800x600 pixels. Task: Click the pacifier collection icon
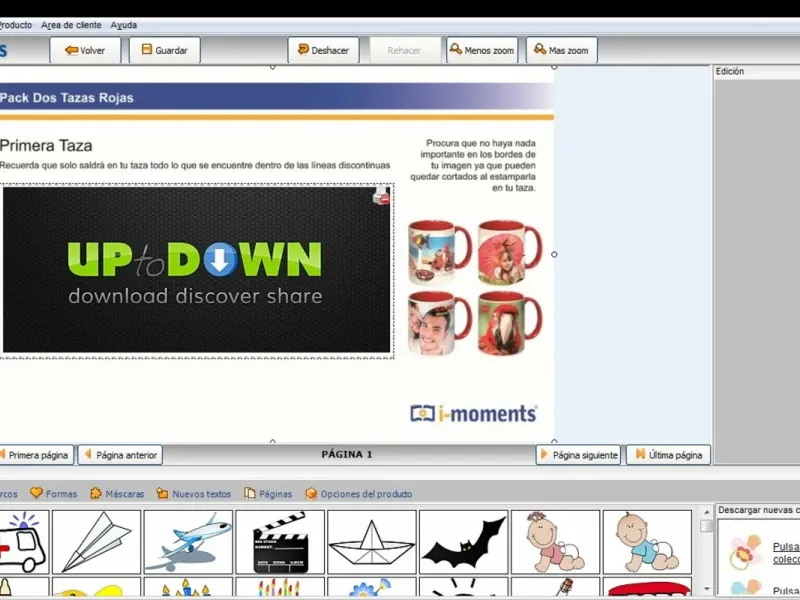[x=745, y=552]
